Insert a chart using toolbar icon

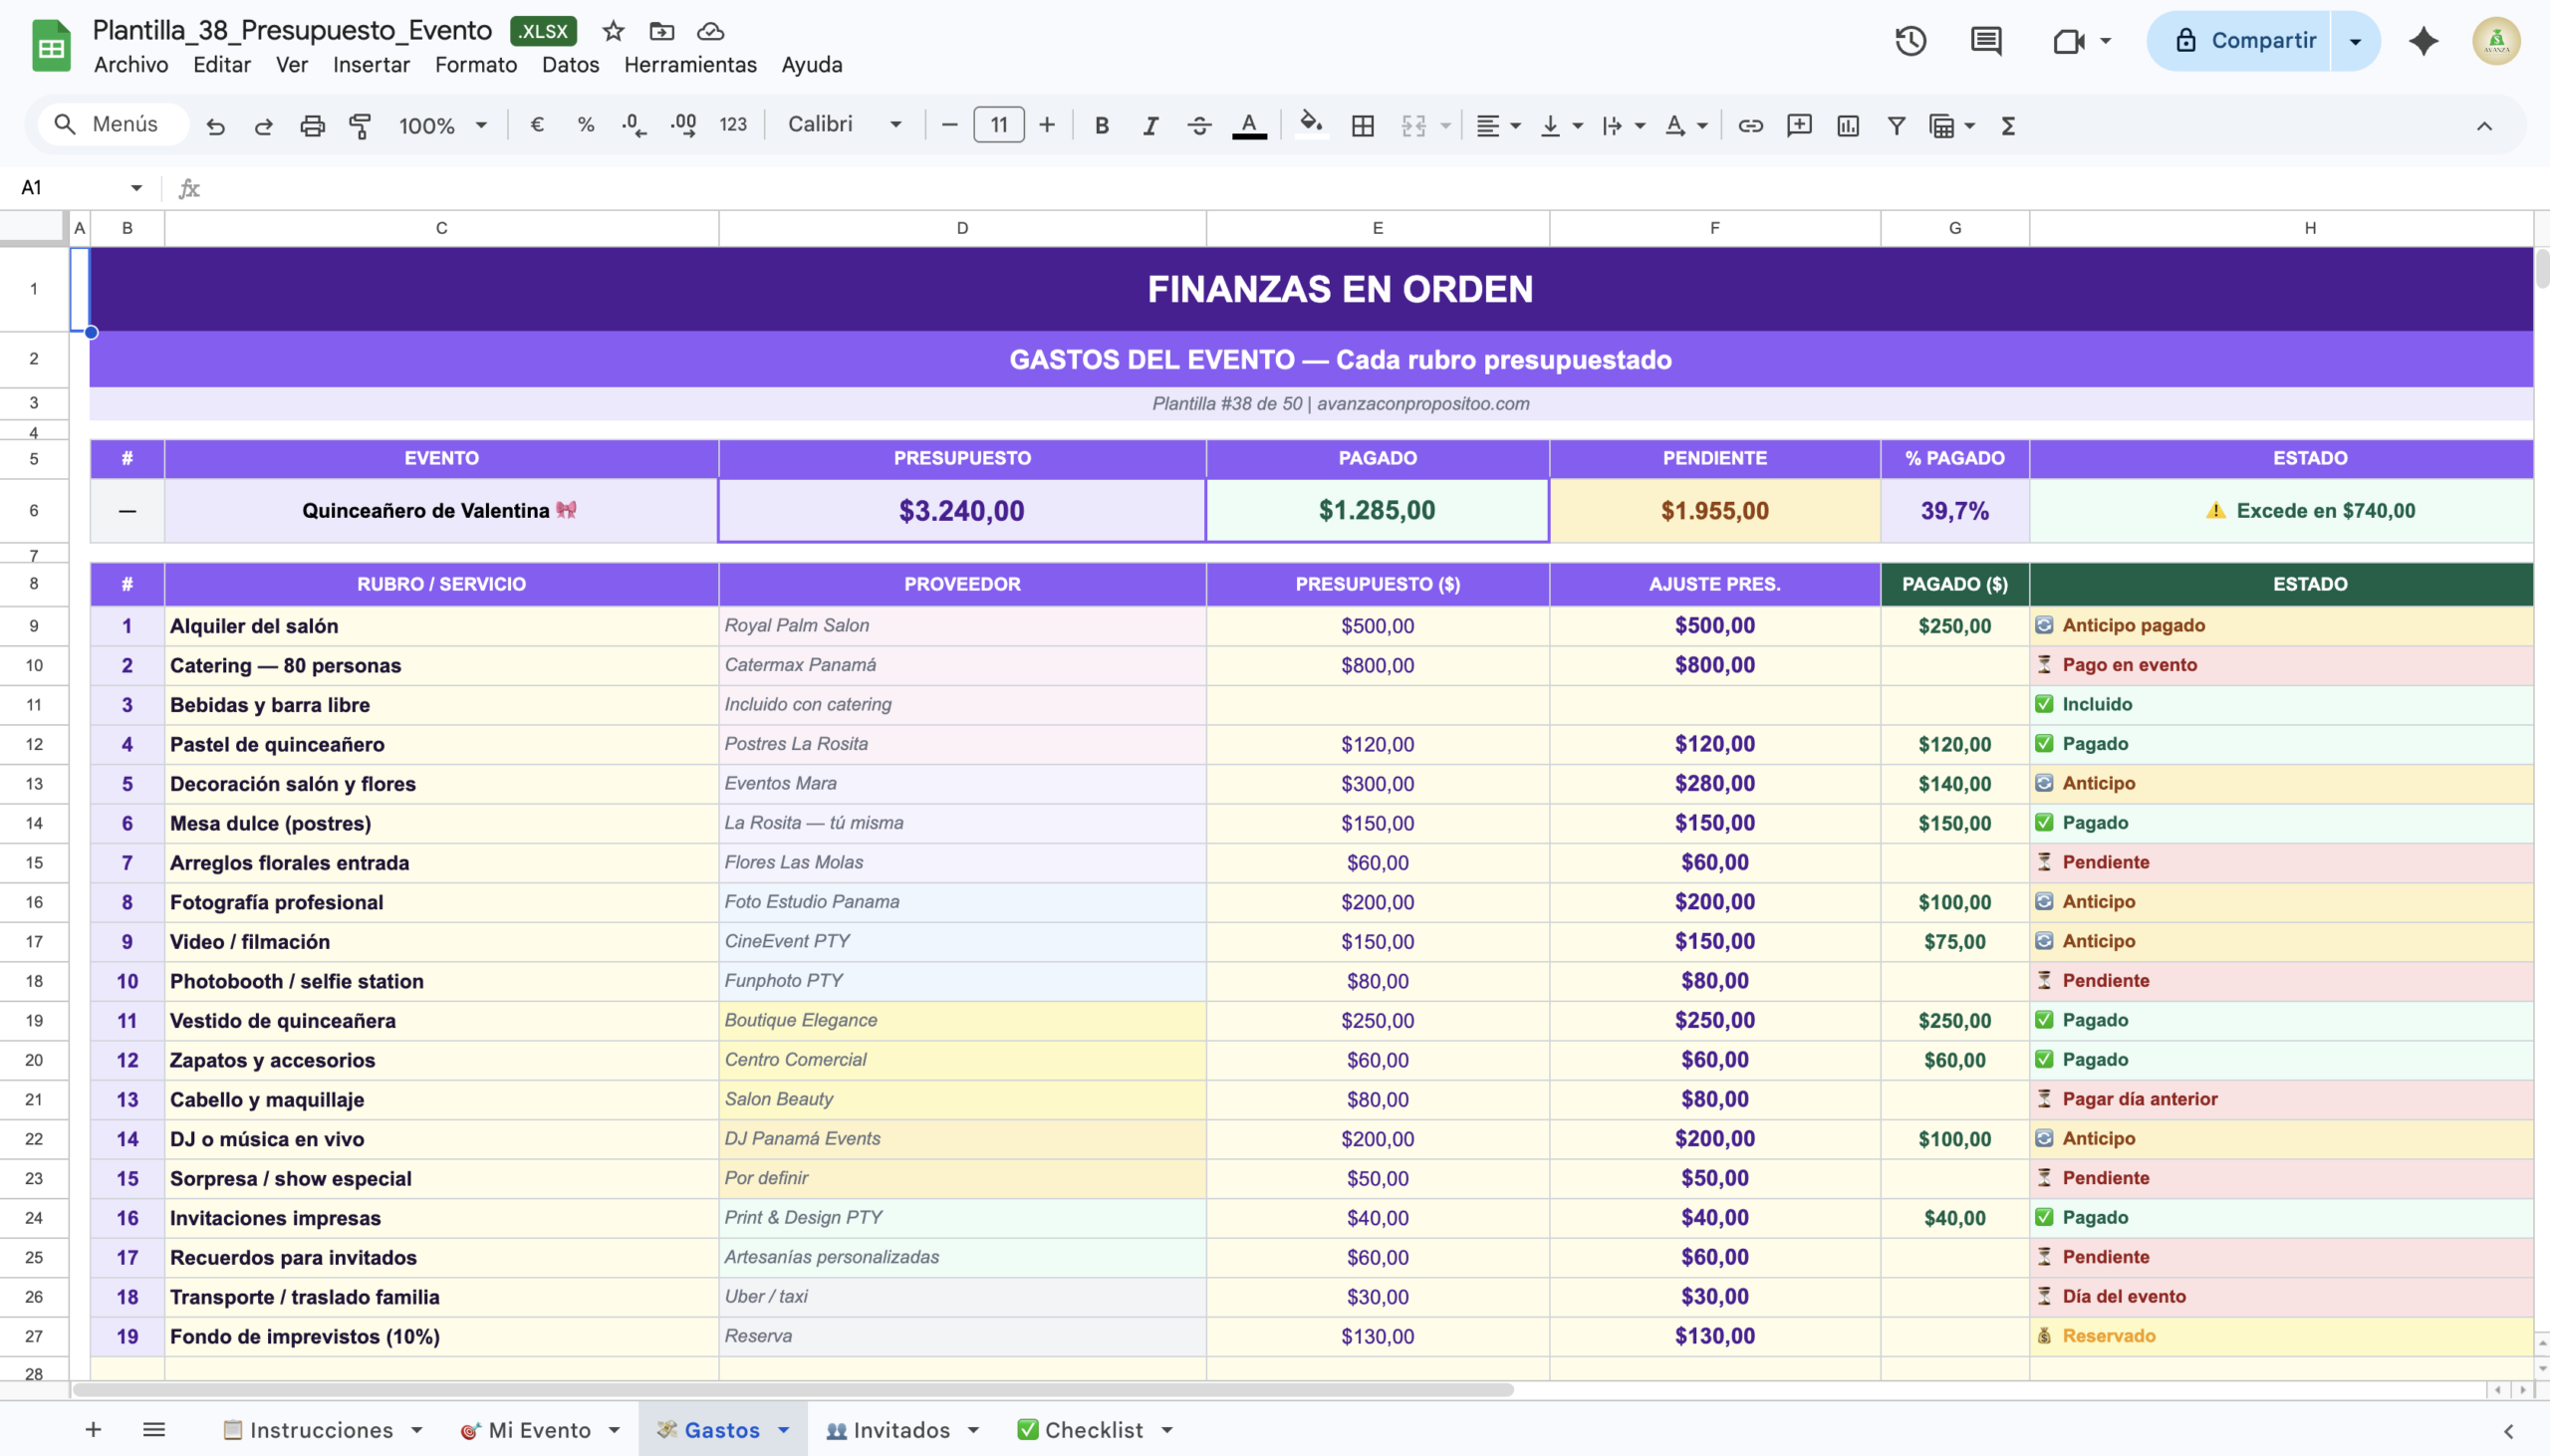click(1847, 125)
